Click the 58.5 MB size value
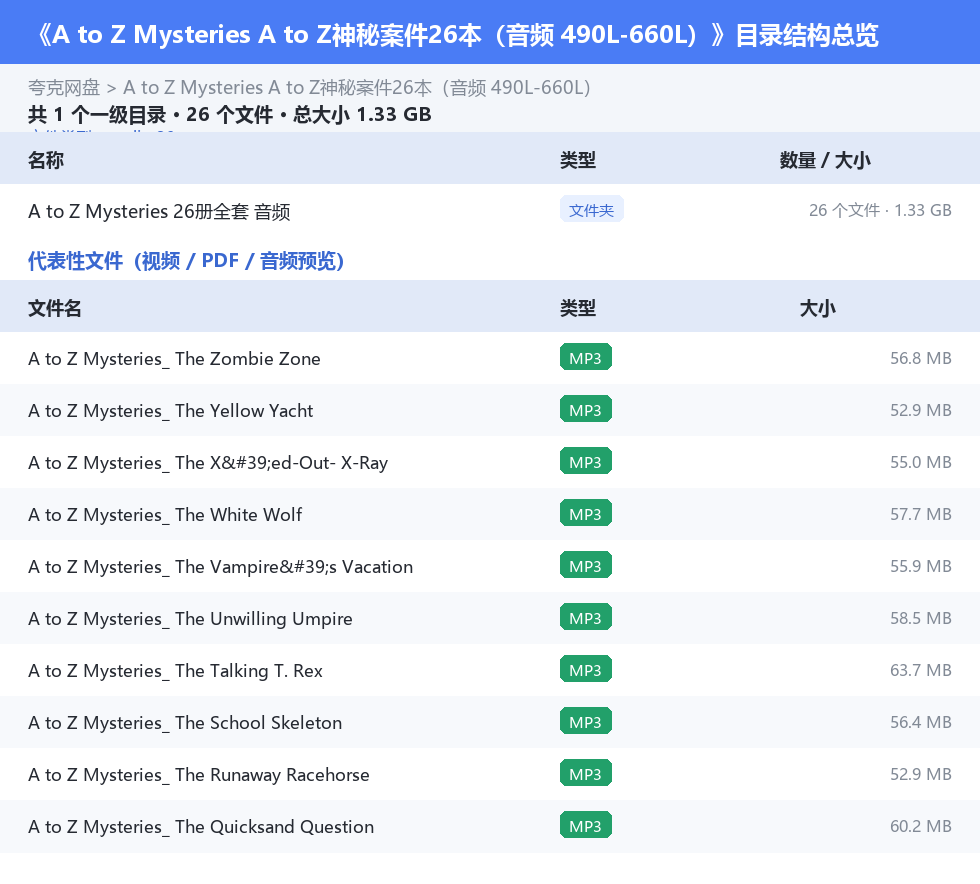Viewport: 980px width, 884px height. (921, 618)
